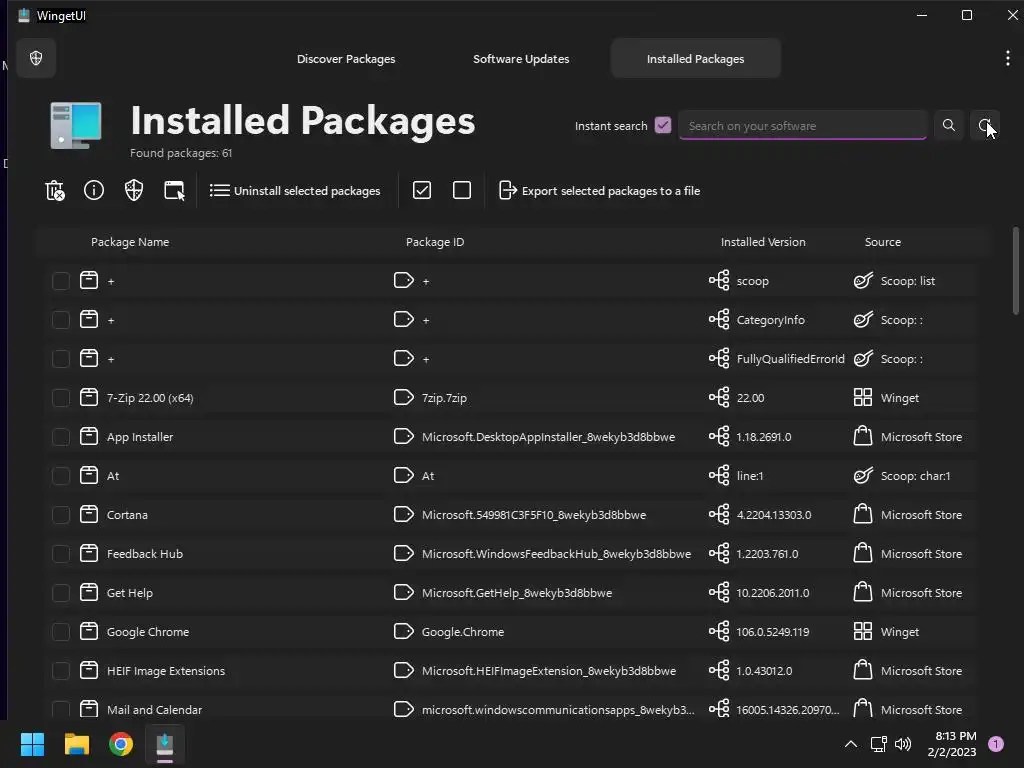Click the interactive window icon in toolbar
The image size is (1024, 768).
tap(174, 190)
